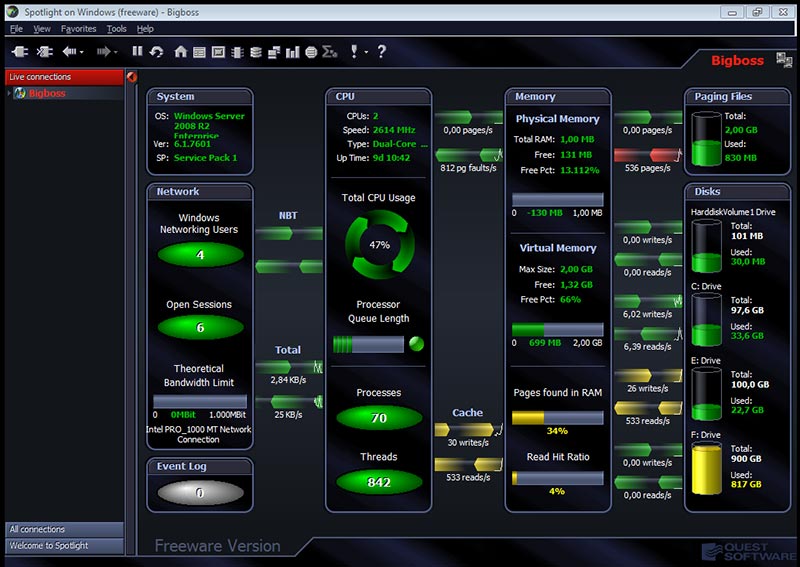This screenshot has height=567, width=800.
Task: Open the dropdown next to the Forward arrow
Action: click(116, 52)
